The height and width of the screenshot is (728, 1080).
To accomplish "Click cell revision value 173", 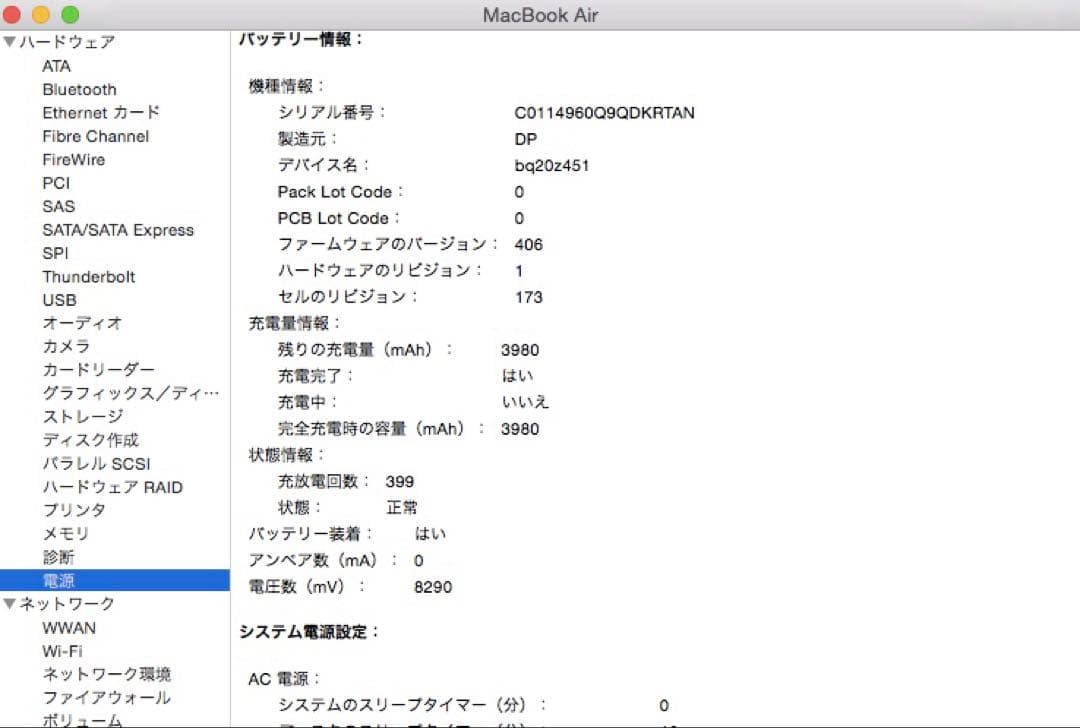I will 528,298.
